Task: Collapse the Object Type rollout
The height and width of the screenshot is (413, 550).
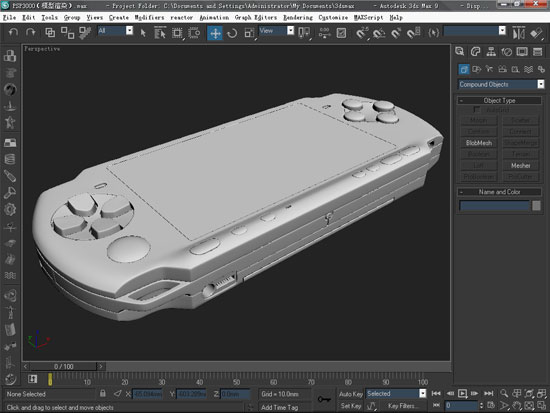Action: (499, 100)
